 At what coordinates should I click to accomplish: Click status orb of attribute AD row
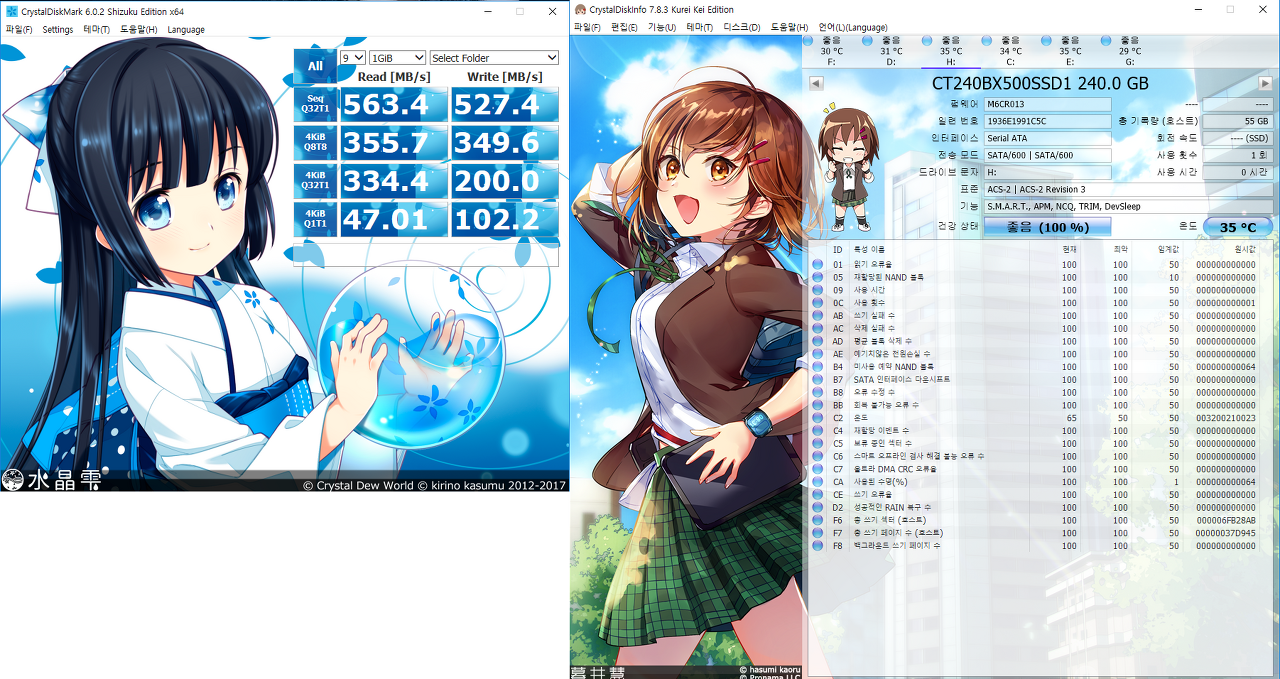(x=817, y=341)
